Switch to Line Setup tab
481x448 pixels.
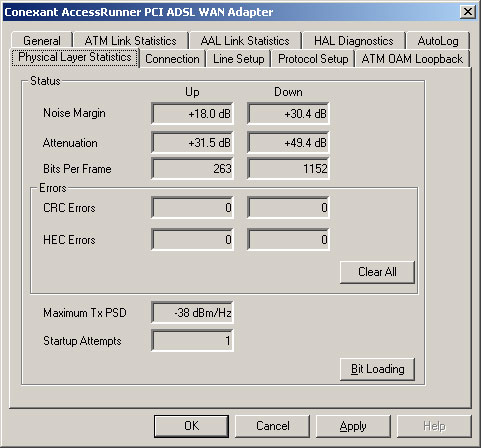click(238, 59)
